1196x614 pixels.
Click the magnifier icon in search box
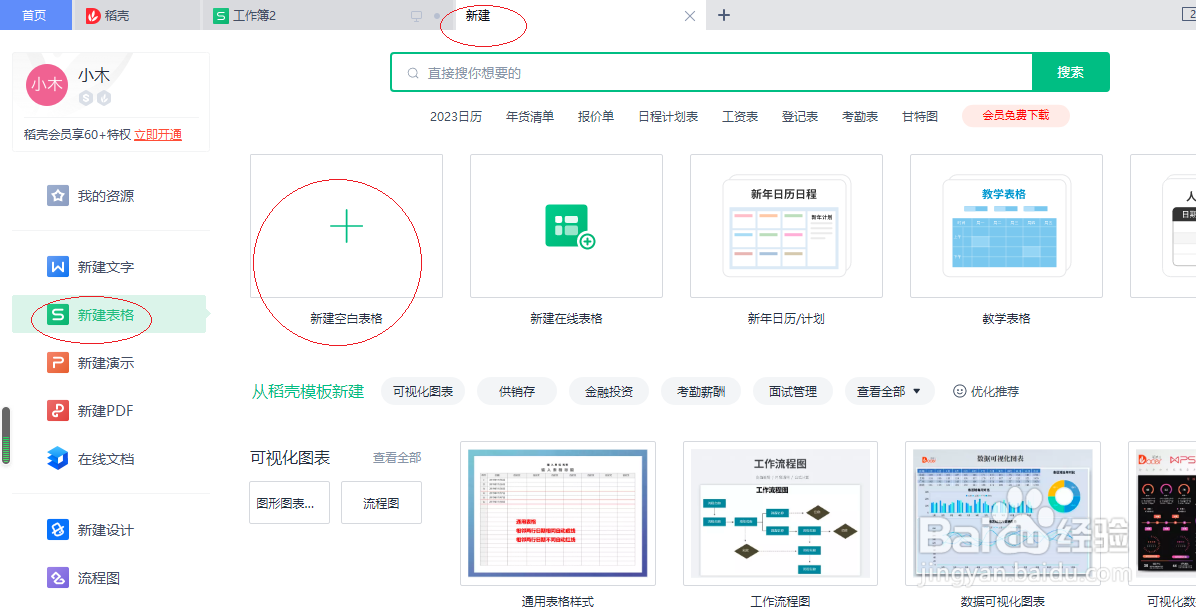coord(413,73)
